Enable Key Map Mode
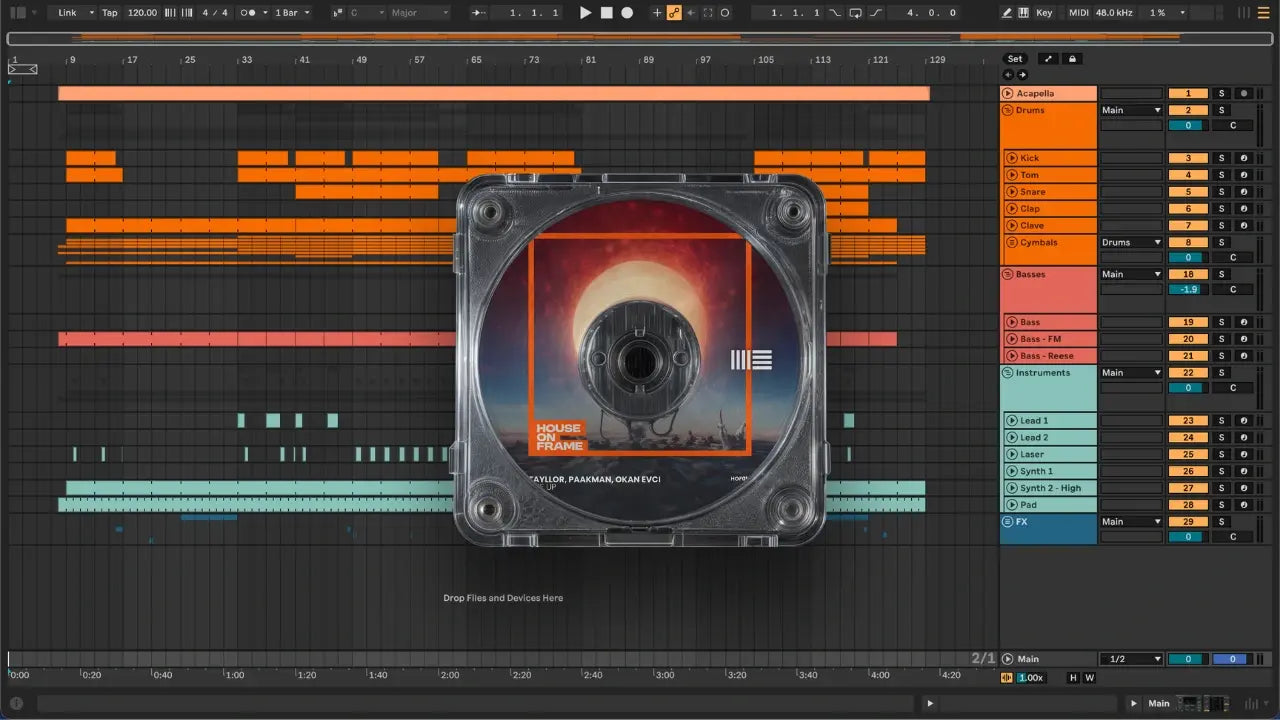 click(1044, 13)
